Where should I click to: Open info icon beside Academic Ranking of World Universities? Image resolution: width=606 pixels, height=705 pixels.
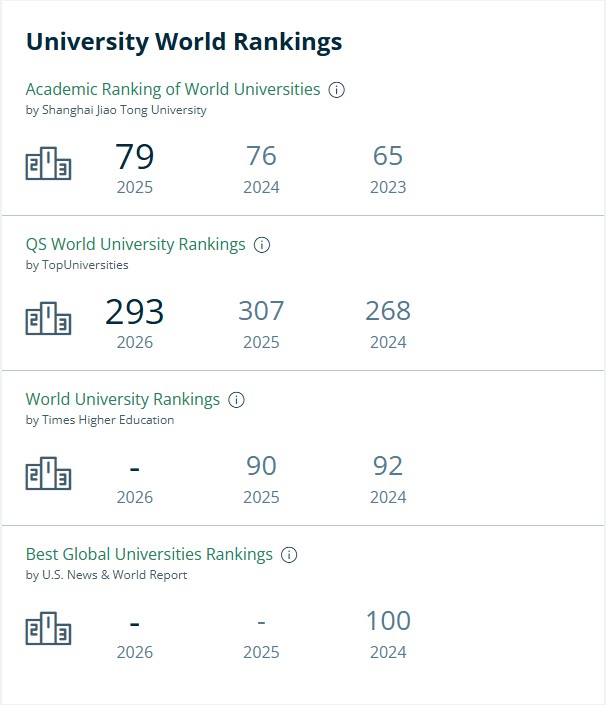pos(336,89)
